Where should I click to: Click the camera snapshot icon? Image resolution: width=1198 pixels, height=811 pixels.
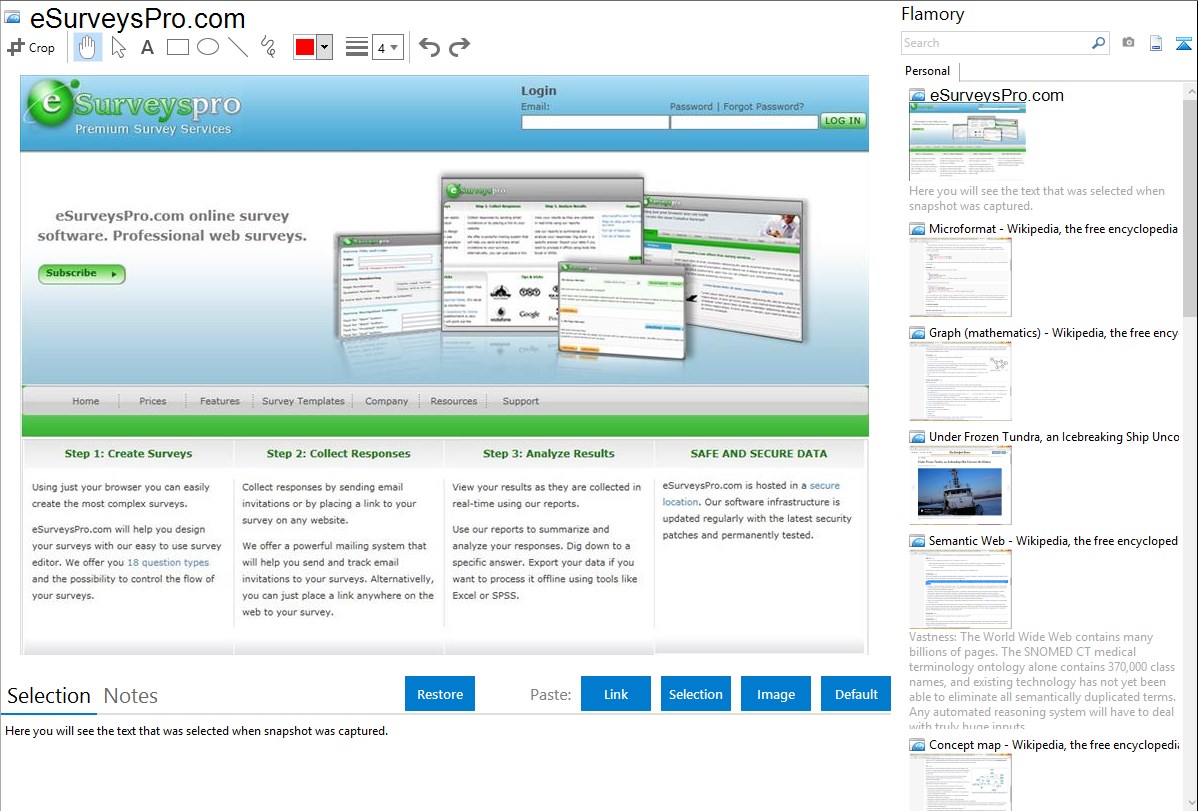(x=1128, y=43)
